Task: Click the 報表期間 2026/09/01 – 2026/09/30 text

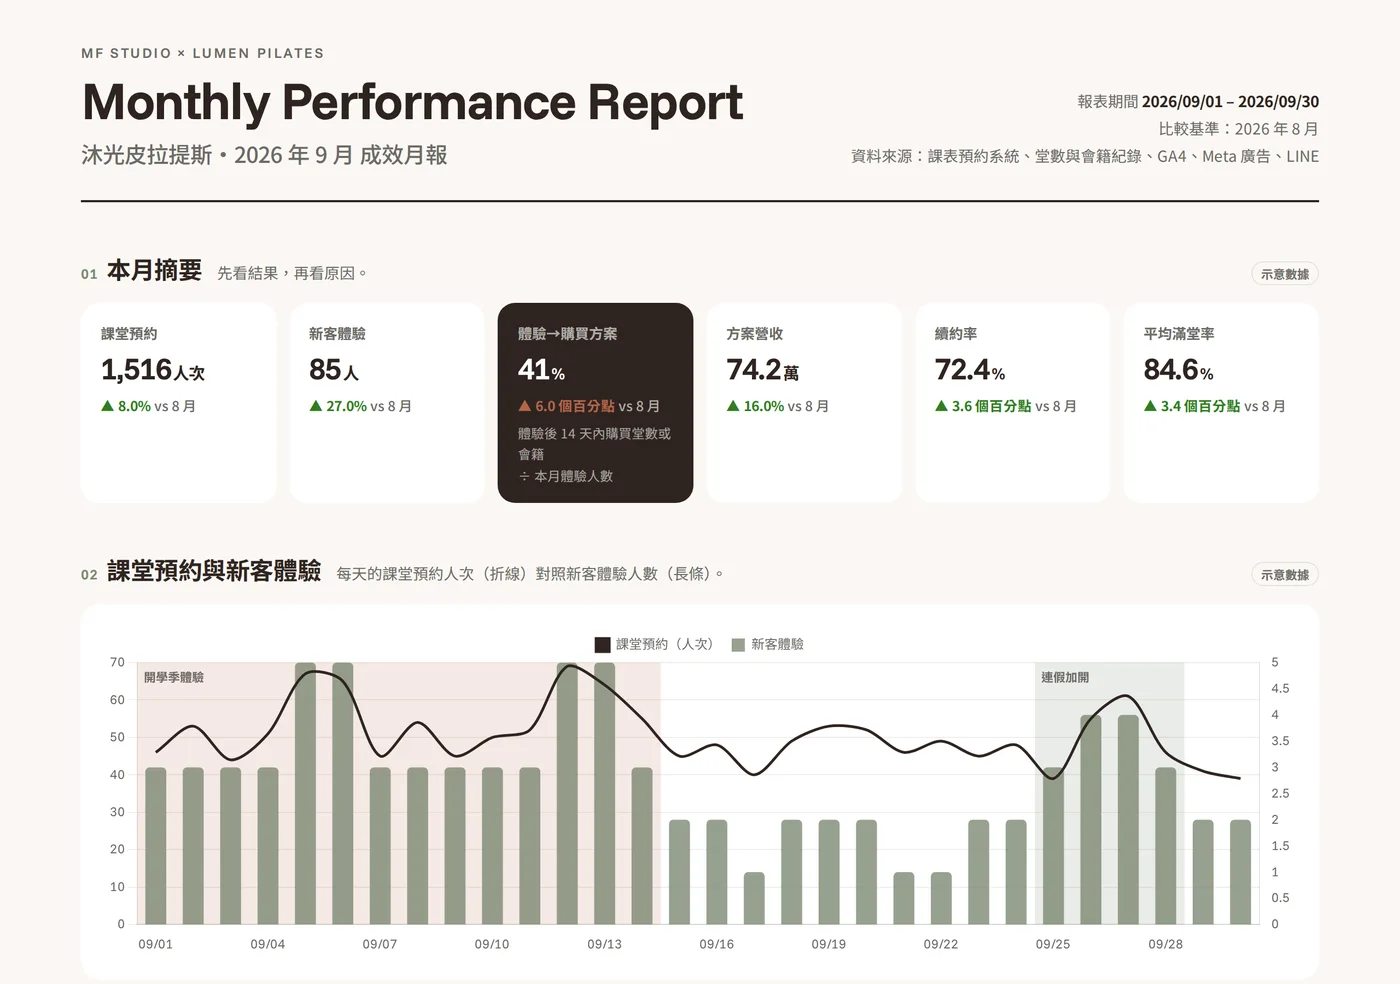Action: click(1198, 102)
